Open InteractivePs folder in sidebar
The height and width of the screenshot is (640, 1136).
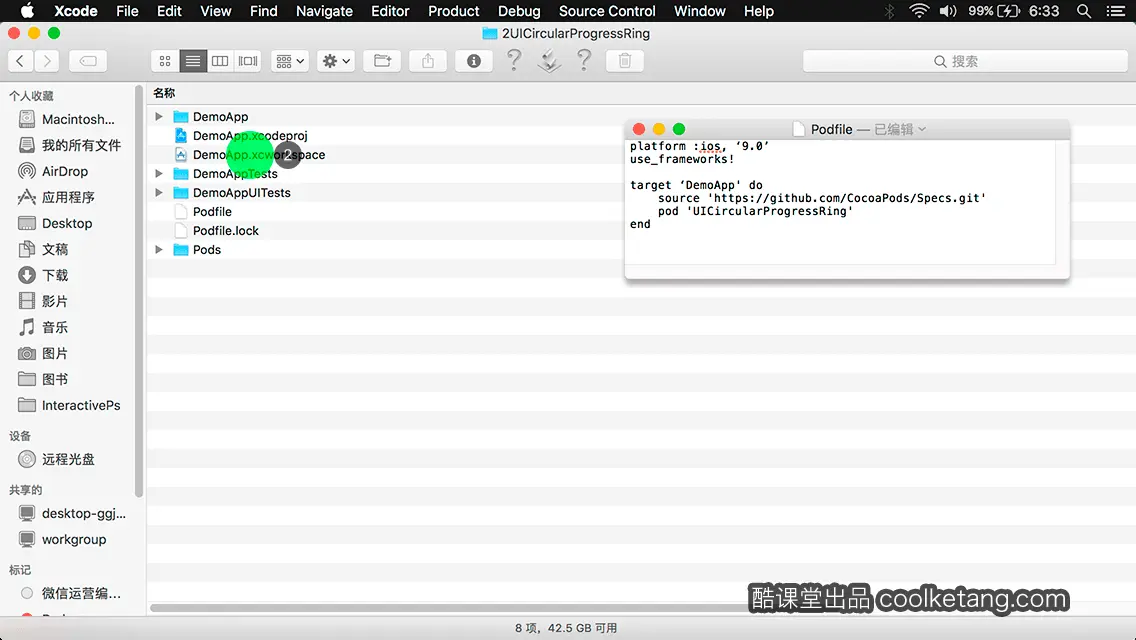coord(70,405)
